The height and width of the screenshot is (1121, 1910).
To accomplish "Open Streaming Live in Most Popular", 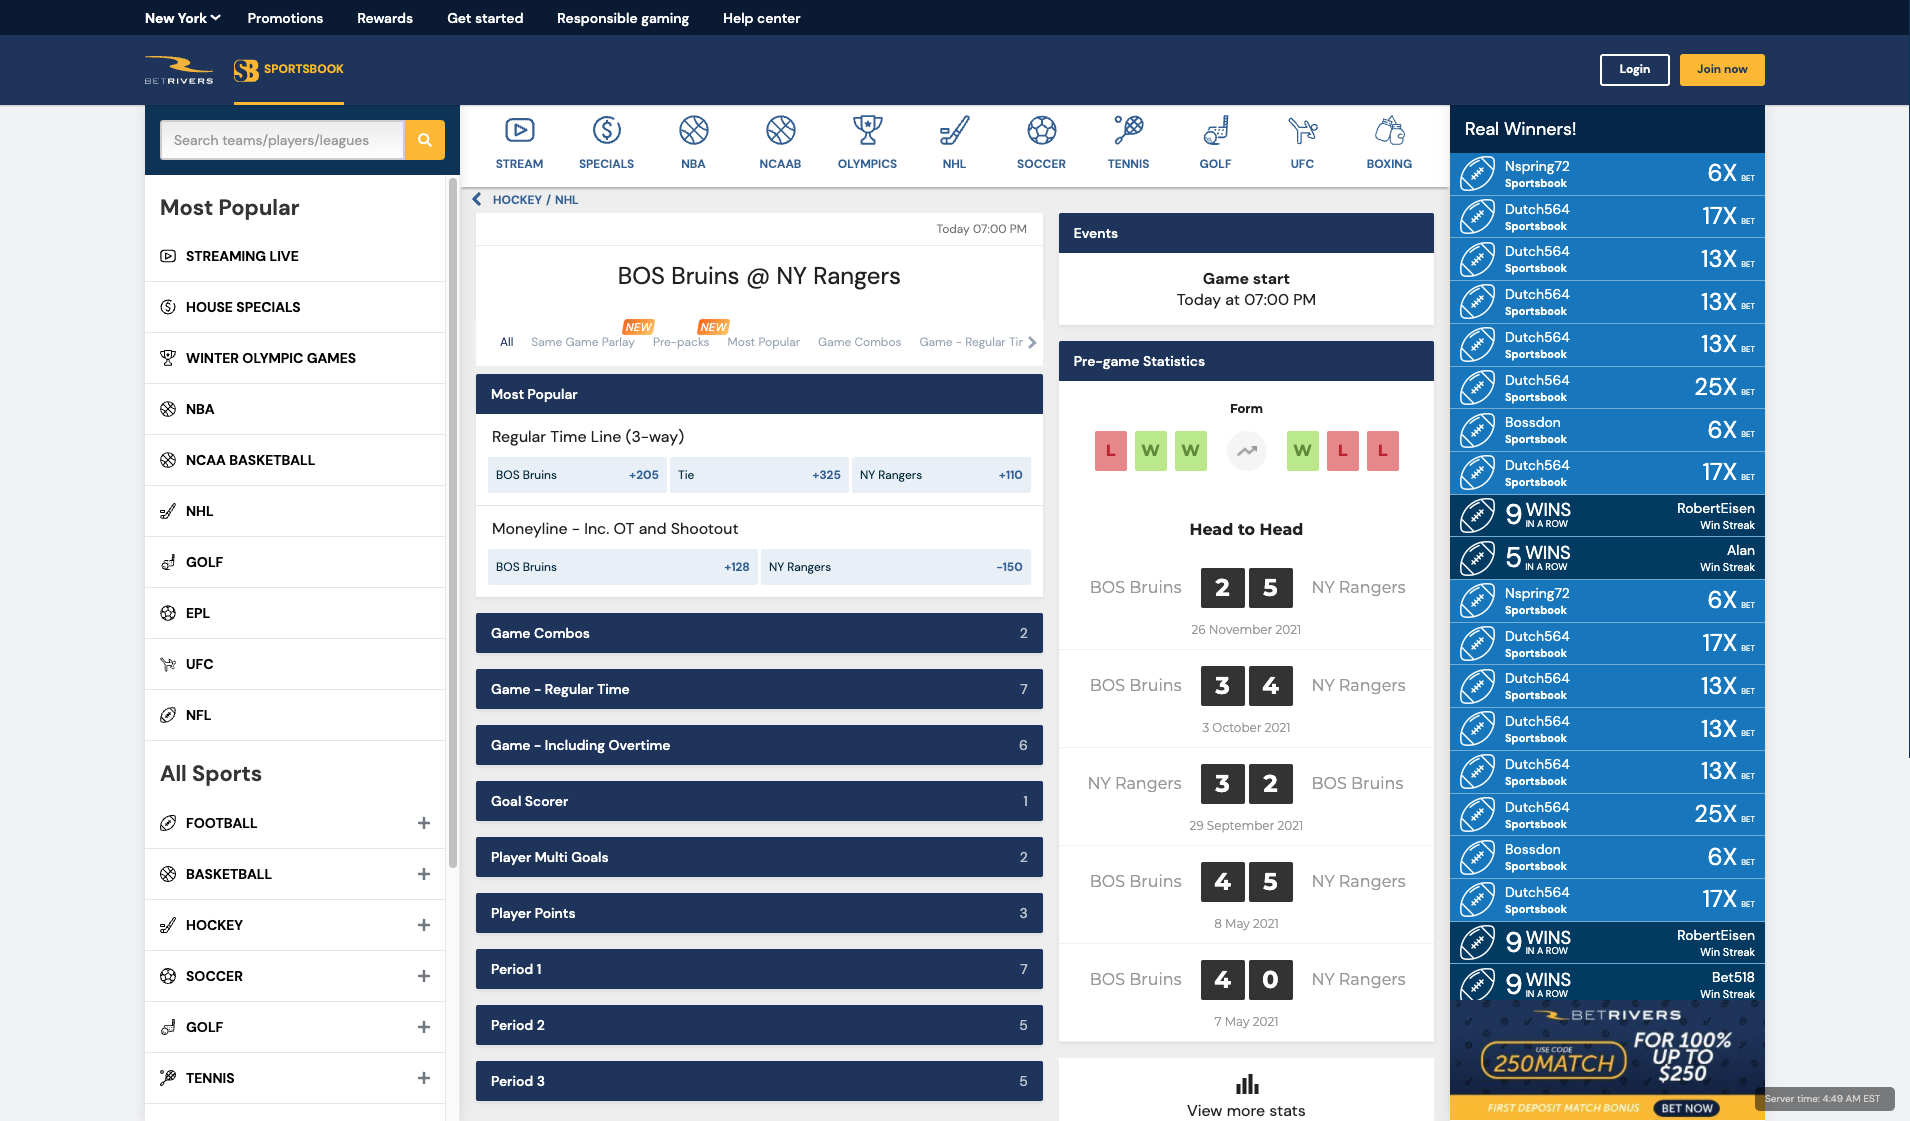I will click(x=295, y=256).
